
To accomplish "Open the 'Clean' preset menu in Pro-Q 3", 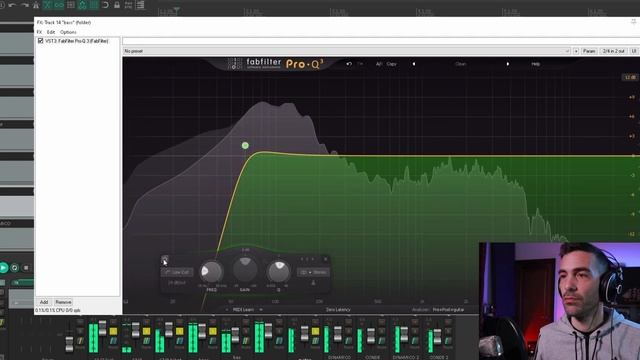I will [x=460, y=64].
